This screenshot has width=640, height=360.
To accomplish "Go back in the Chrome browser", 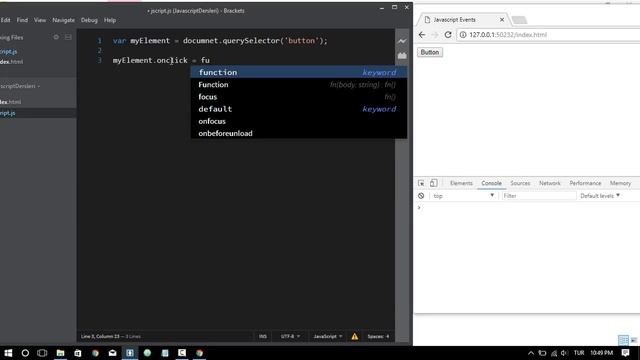I will coord(422,35).
